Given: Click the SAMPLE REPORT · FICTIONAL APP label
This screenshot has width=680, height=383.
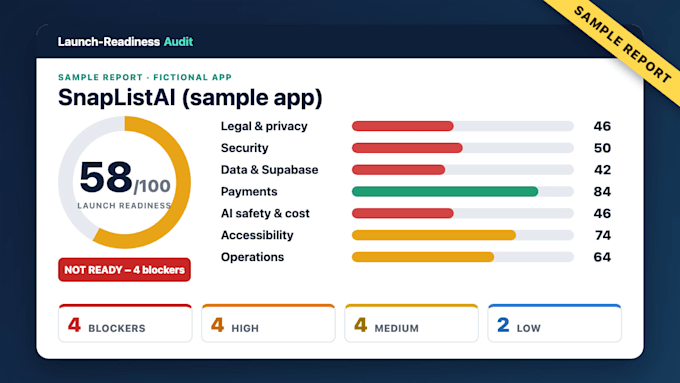Looking at the screenshot, I should click(x=145, y=77).
